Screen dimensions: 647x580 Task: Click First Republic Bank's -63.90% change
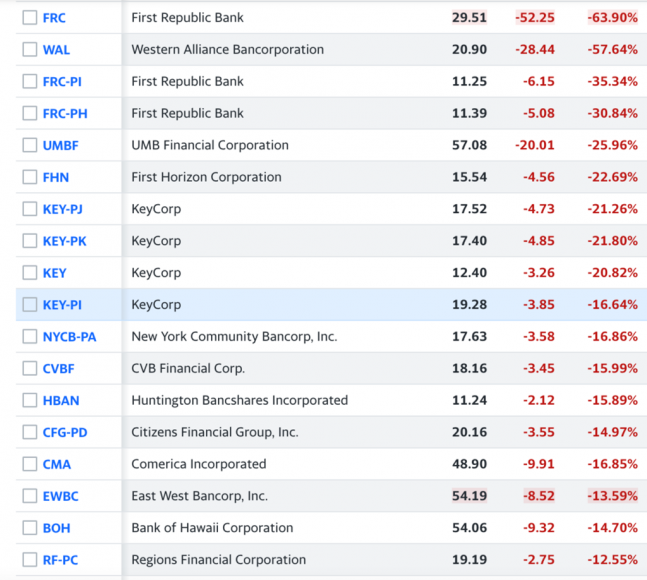(612, 18)
